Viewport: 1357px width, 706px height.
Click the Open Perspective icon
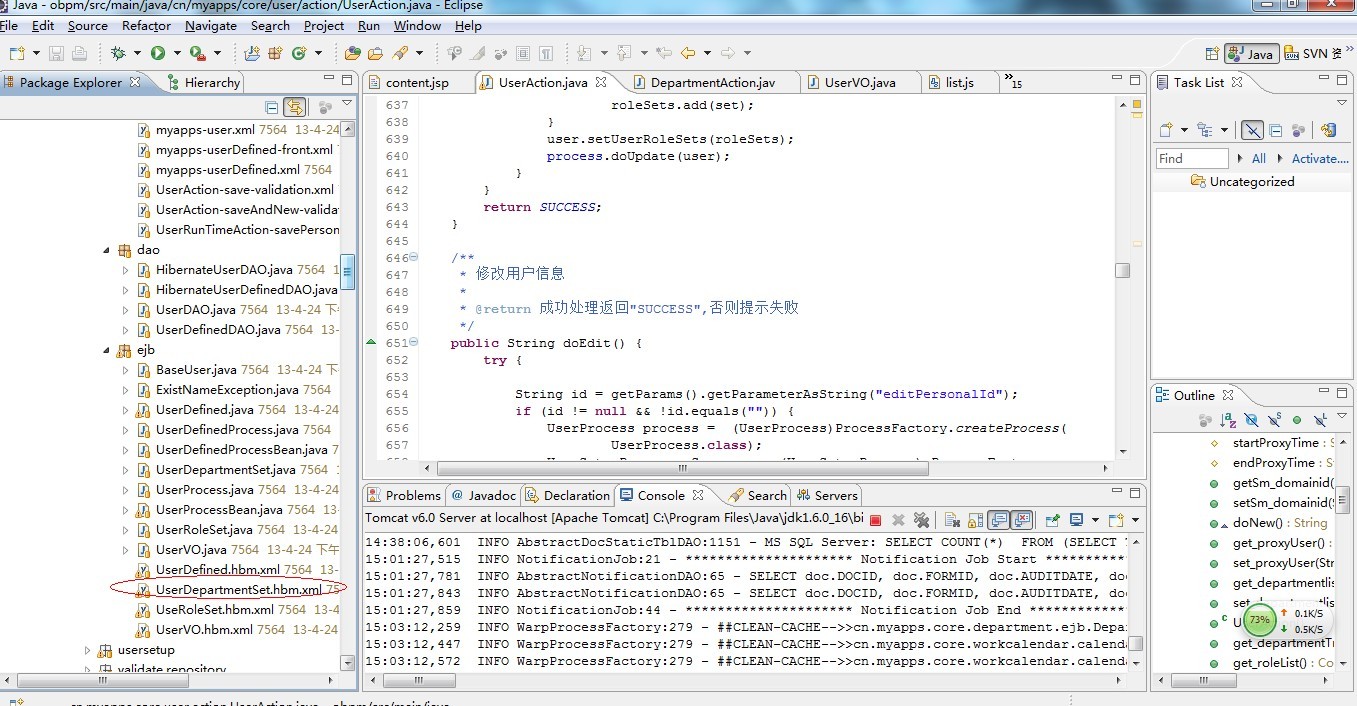click(1212, 53)
